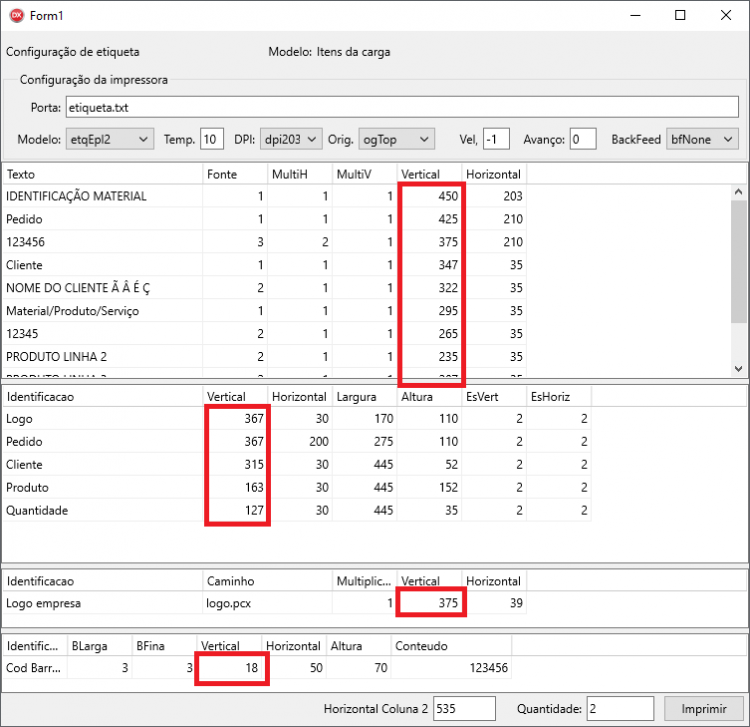Click Vertical value 127 in Quantidade row

[x=235, y=511]
